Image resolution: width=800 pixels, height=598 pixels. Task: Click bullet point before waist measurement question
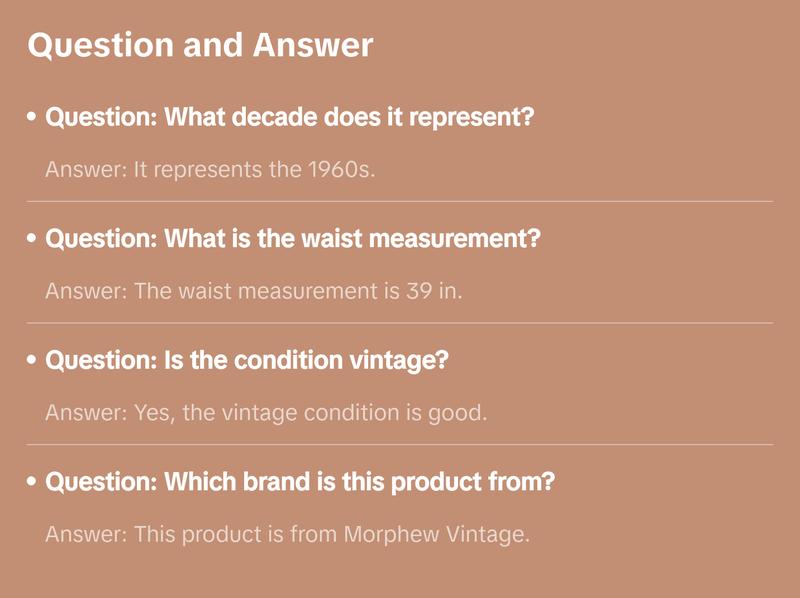point(33,240)
